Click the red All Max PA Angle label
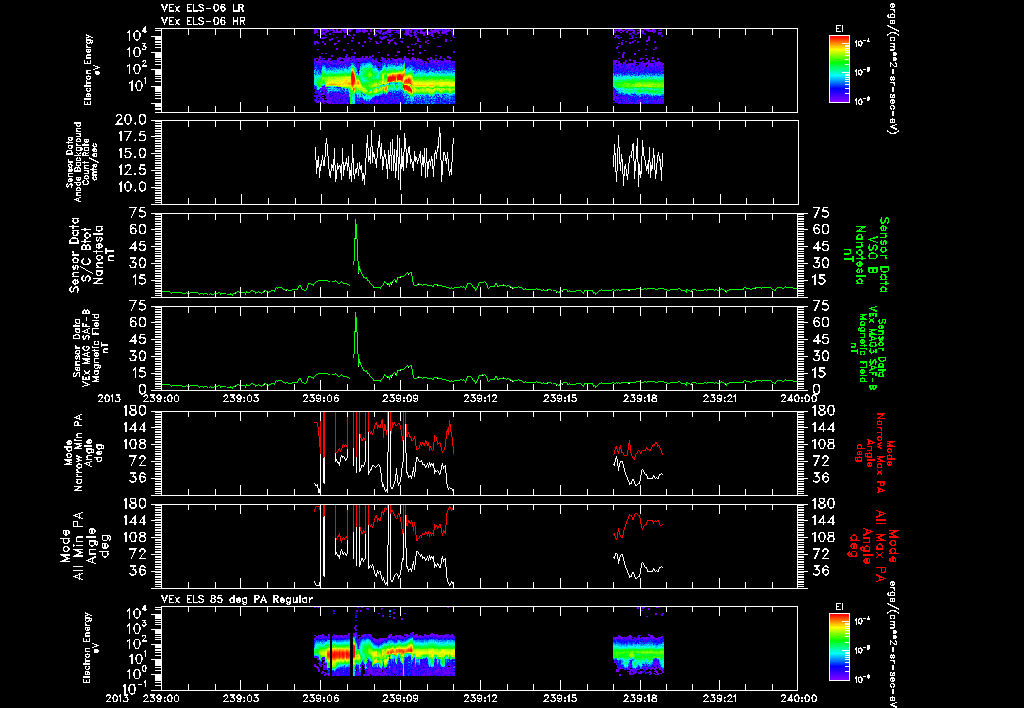1024x708 pixels. point(874,543)
